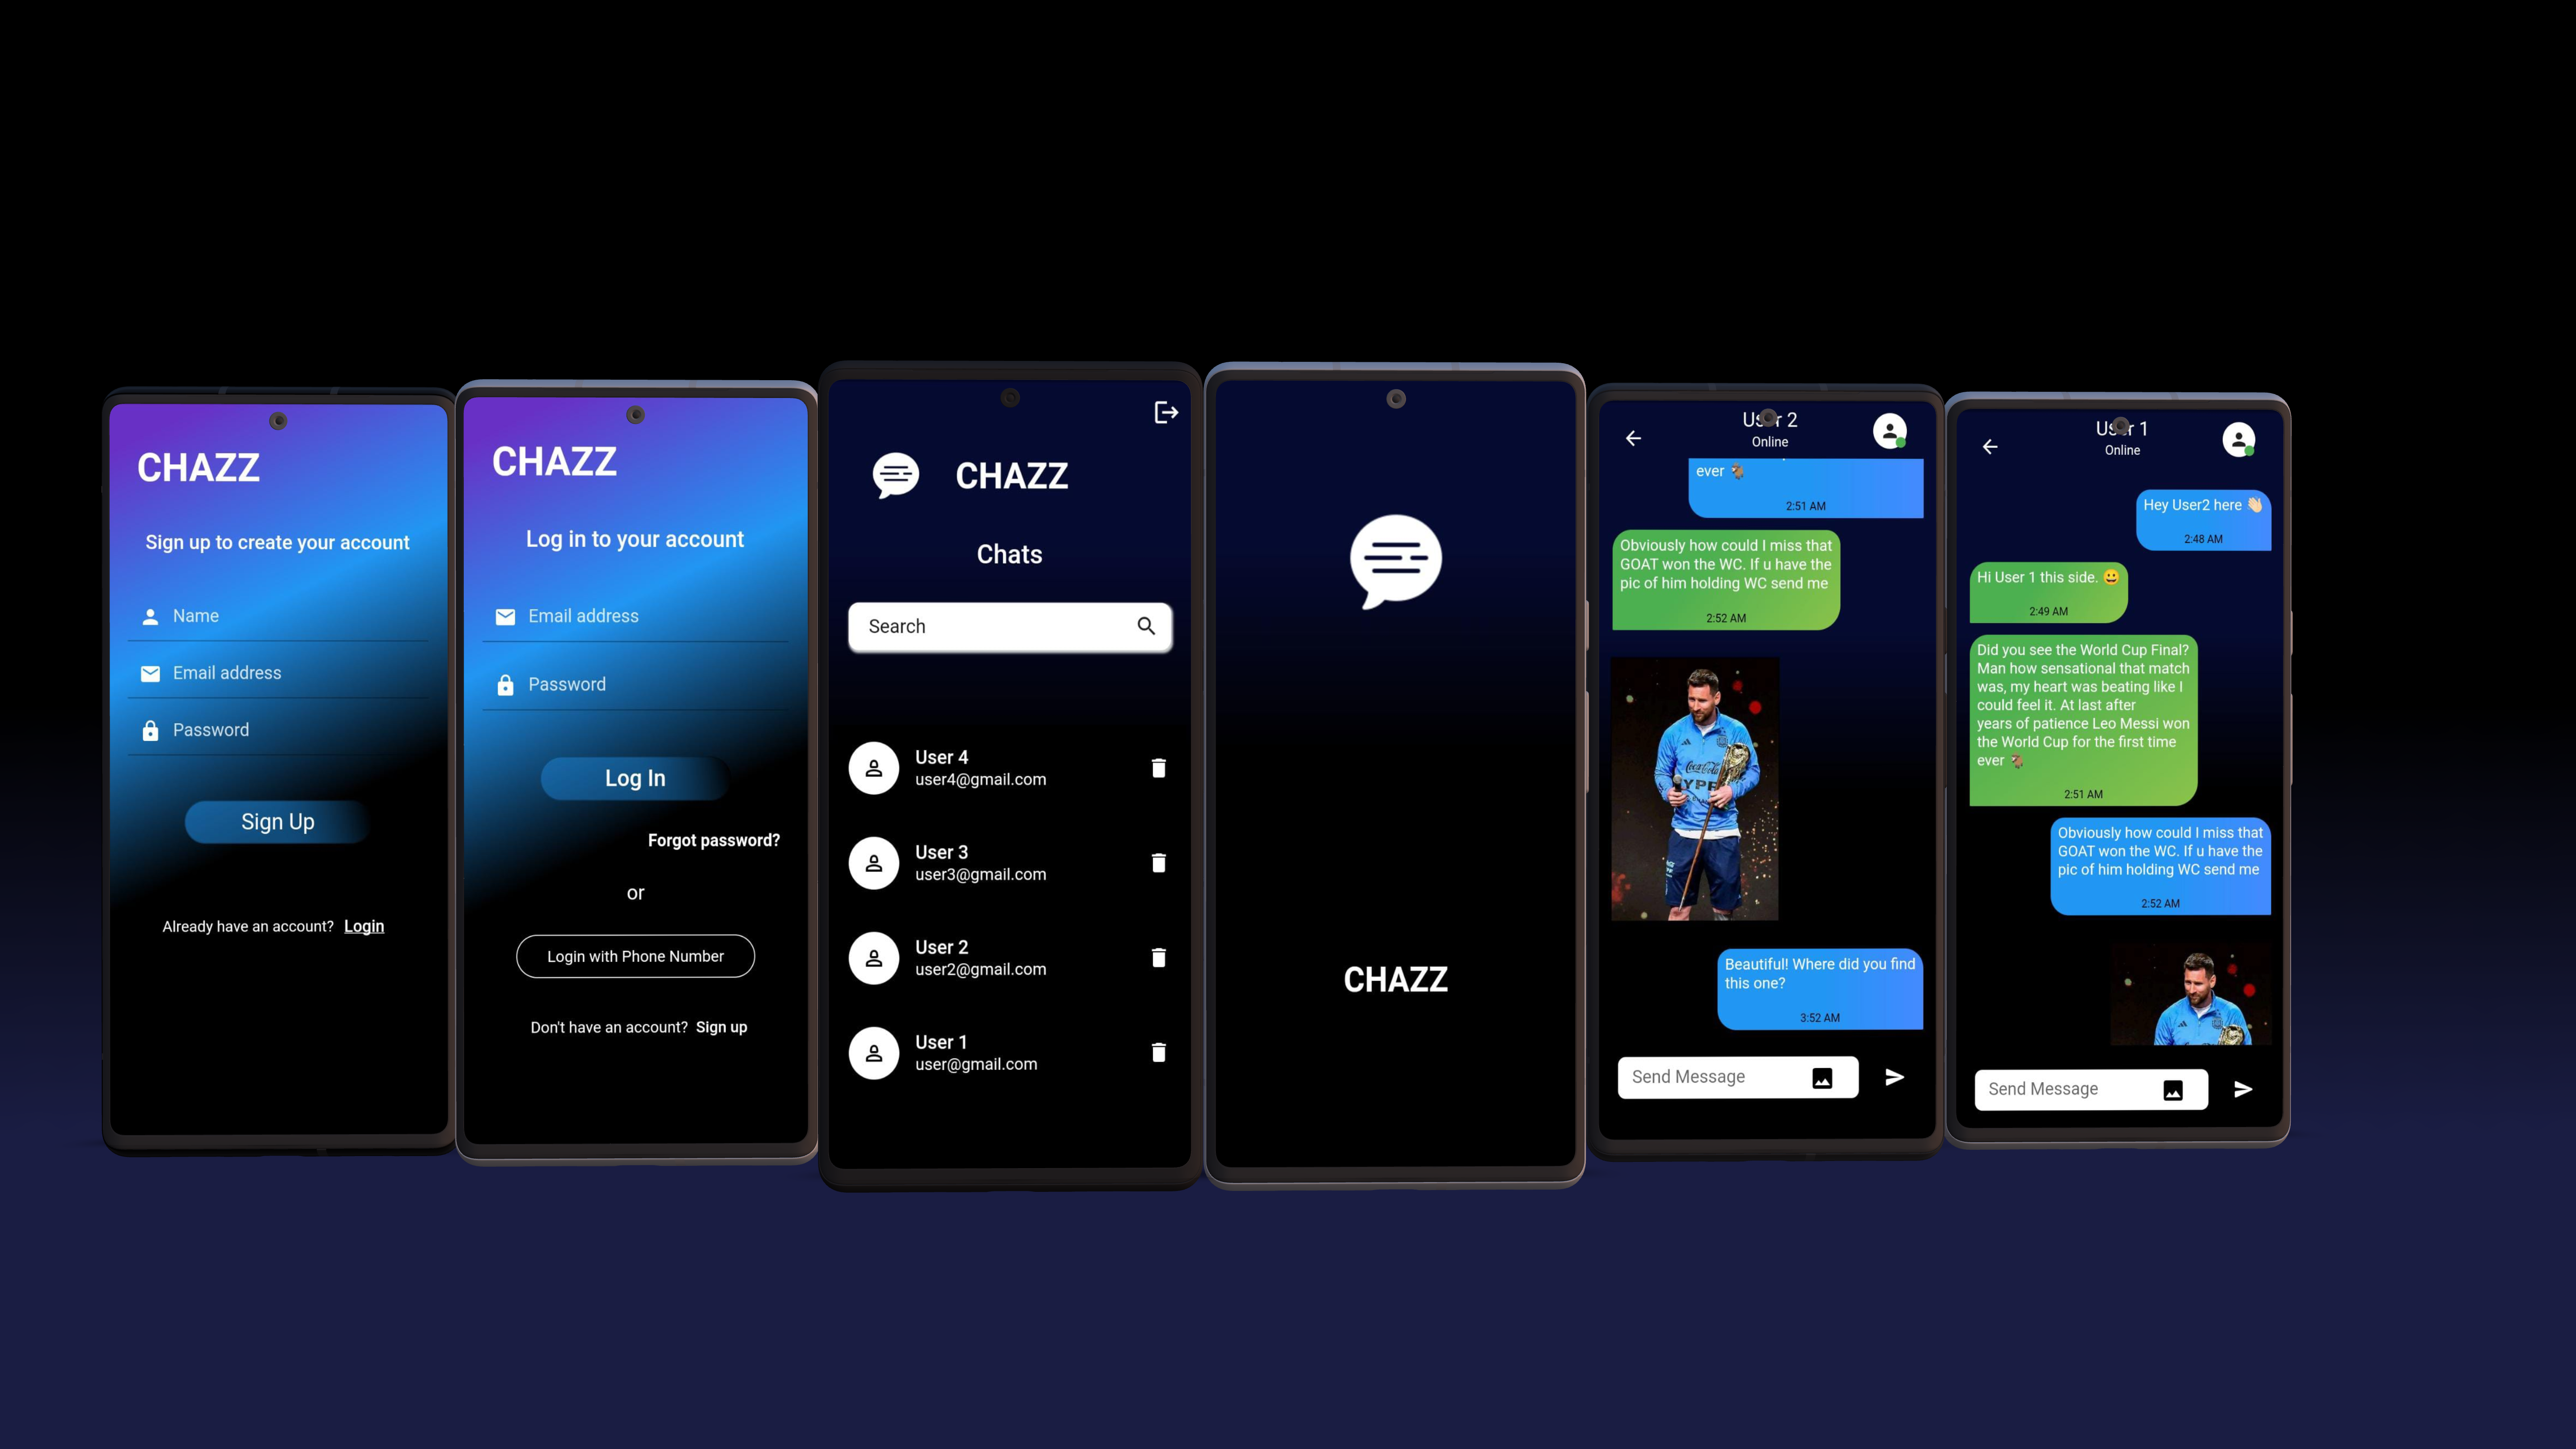This screenshot has width=2576, height=1449.
Task: Click the Email address field on Login screen
Action: click(x=635, y=616)
